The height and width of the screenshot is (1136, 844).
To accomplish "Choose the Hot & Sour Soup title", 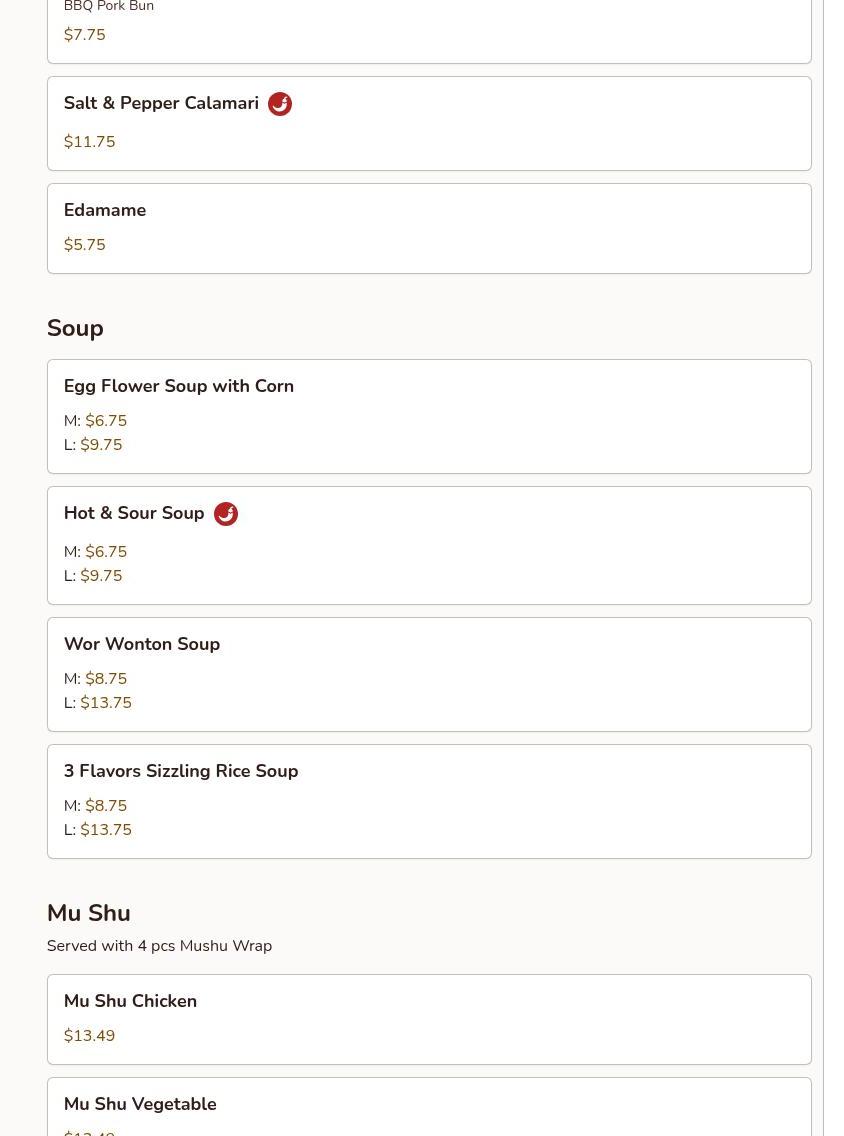I will [134, 513].
